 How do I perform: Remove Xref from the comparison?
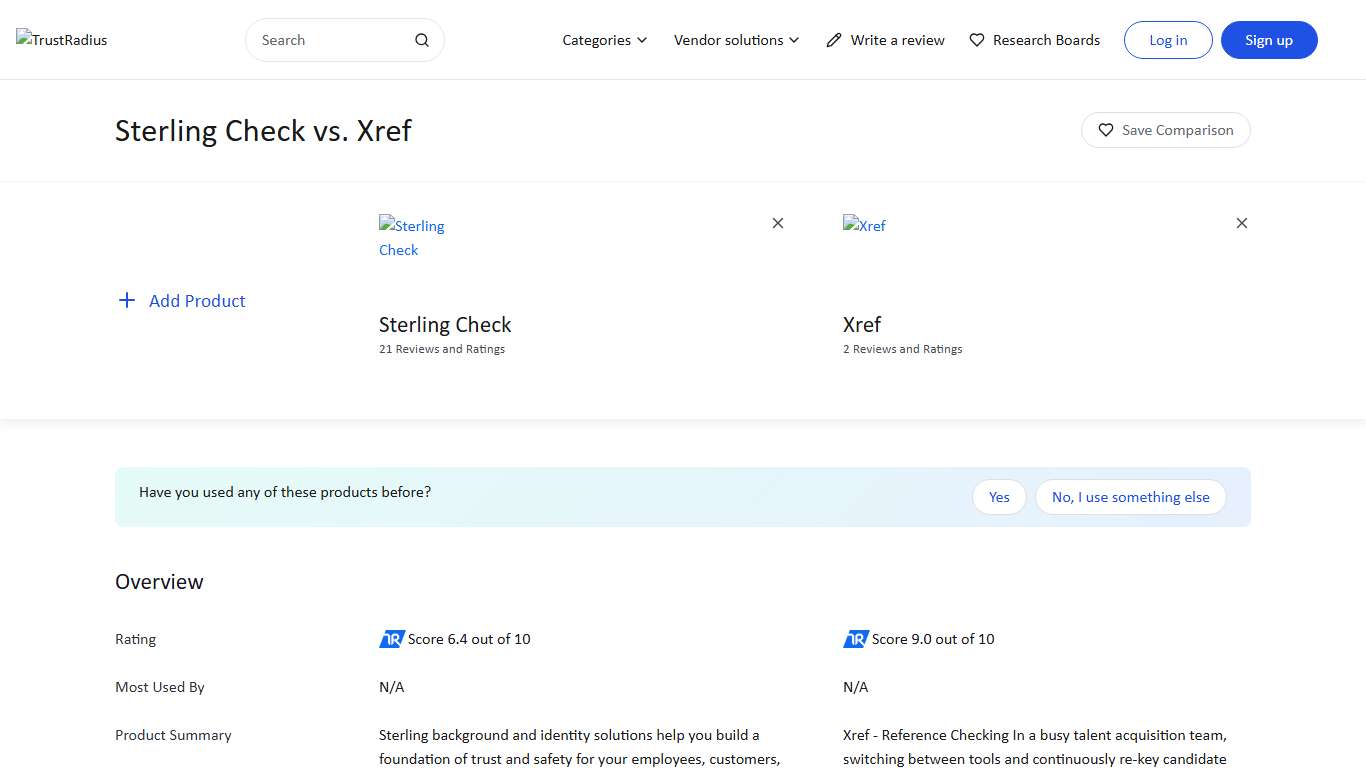point(1242,223)
